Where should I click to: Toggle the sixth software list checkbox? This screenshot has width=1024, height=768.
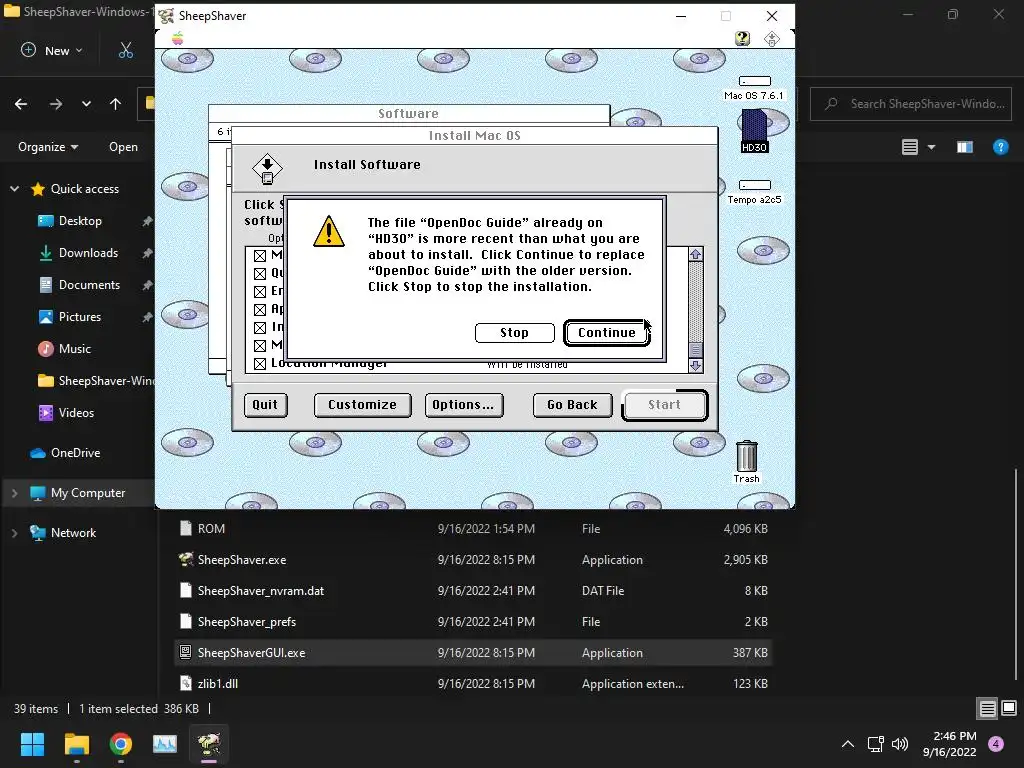(x=260, y=345)
